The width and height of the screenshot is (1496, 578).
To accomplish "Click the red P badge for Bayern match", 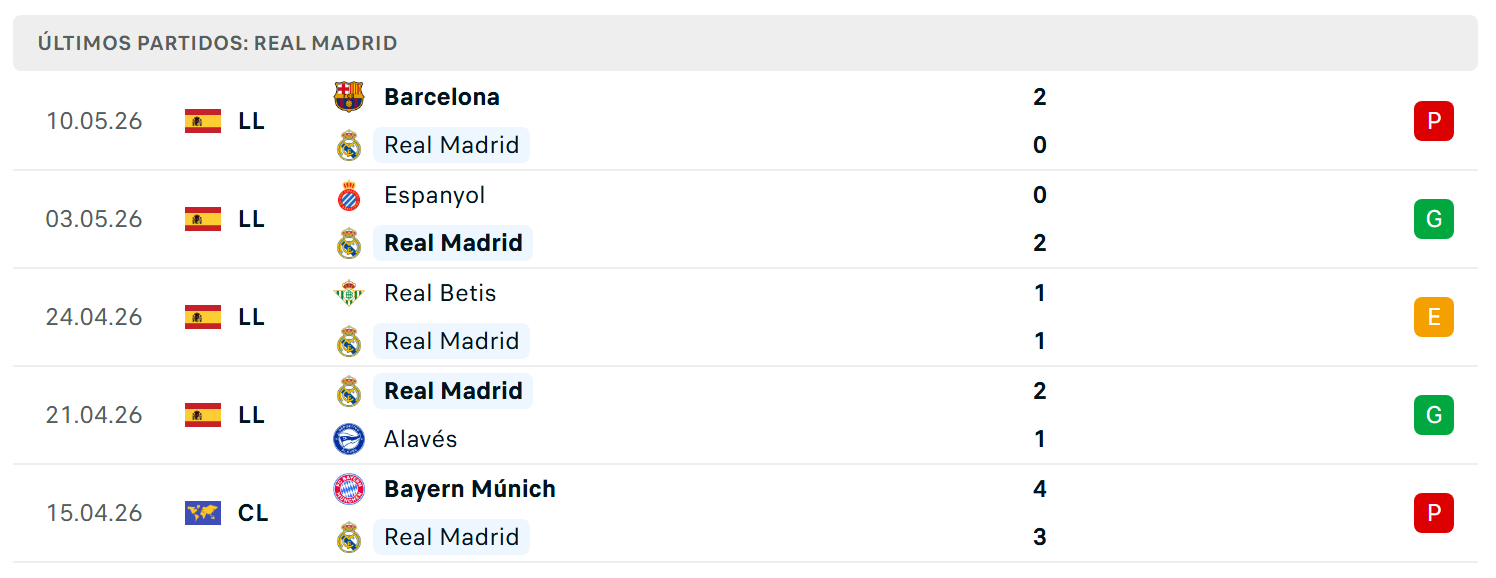I will click(x=1433, y=513).
